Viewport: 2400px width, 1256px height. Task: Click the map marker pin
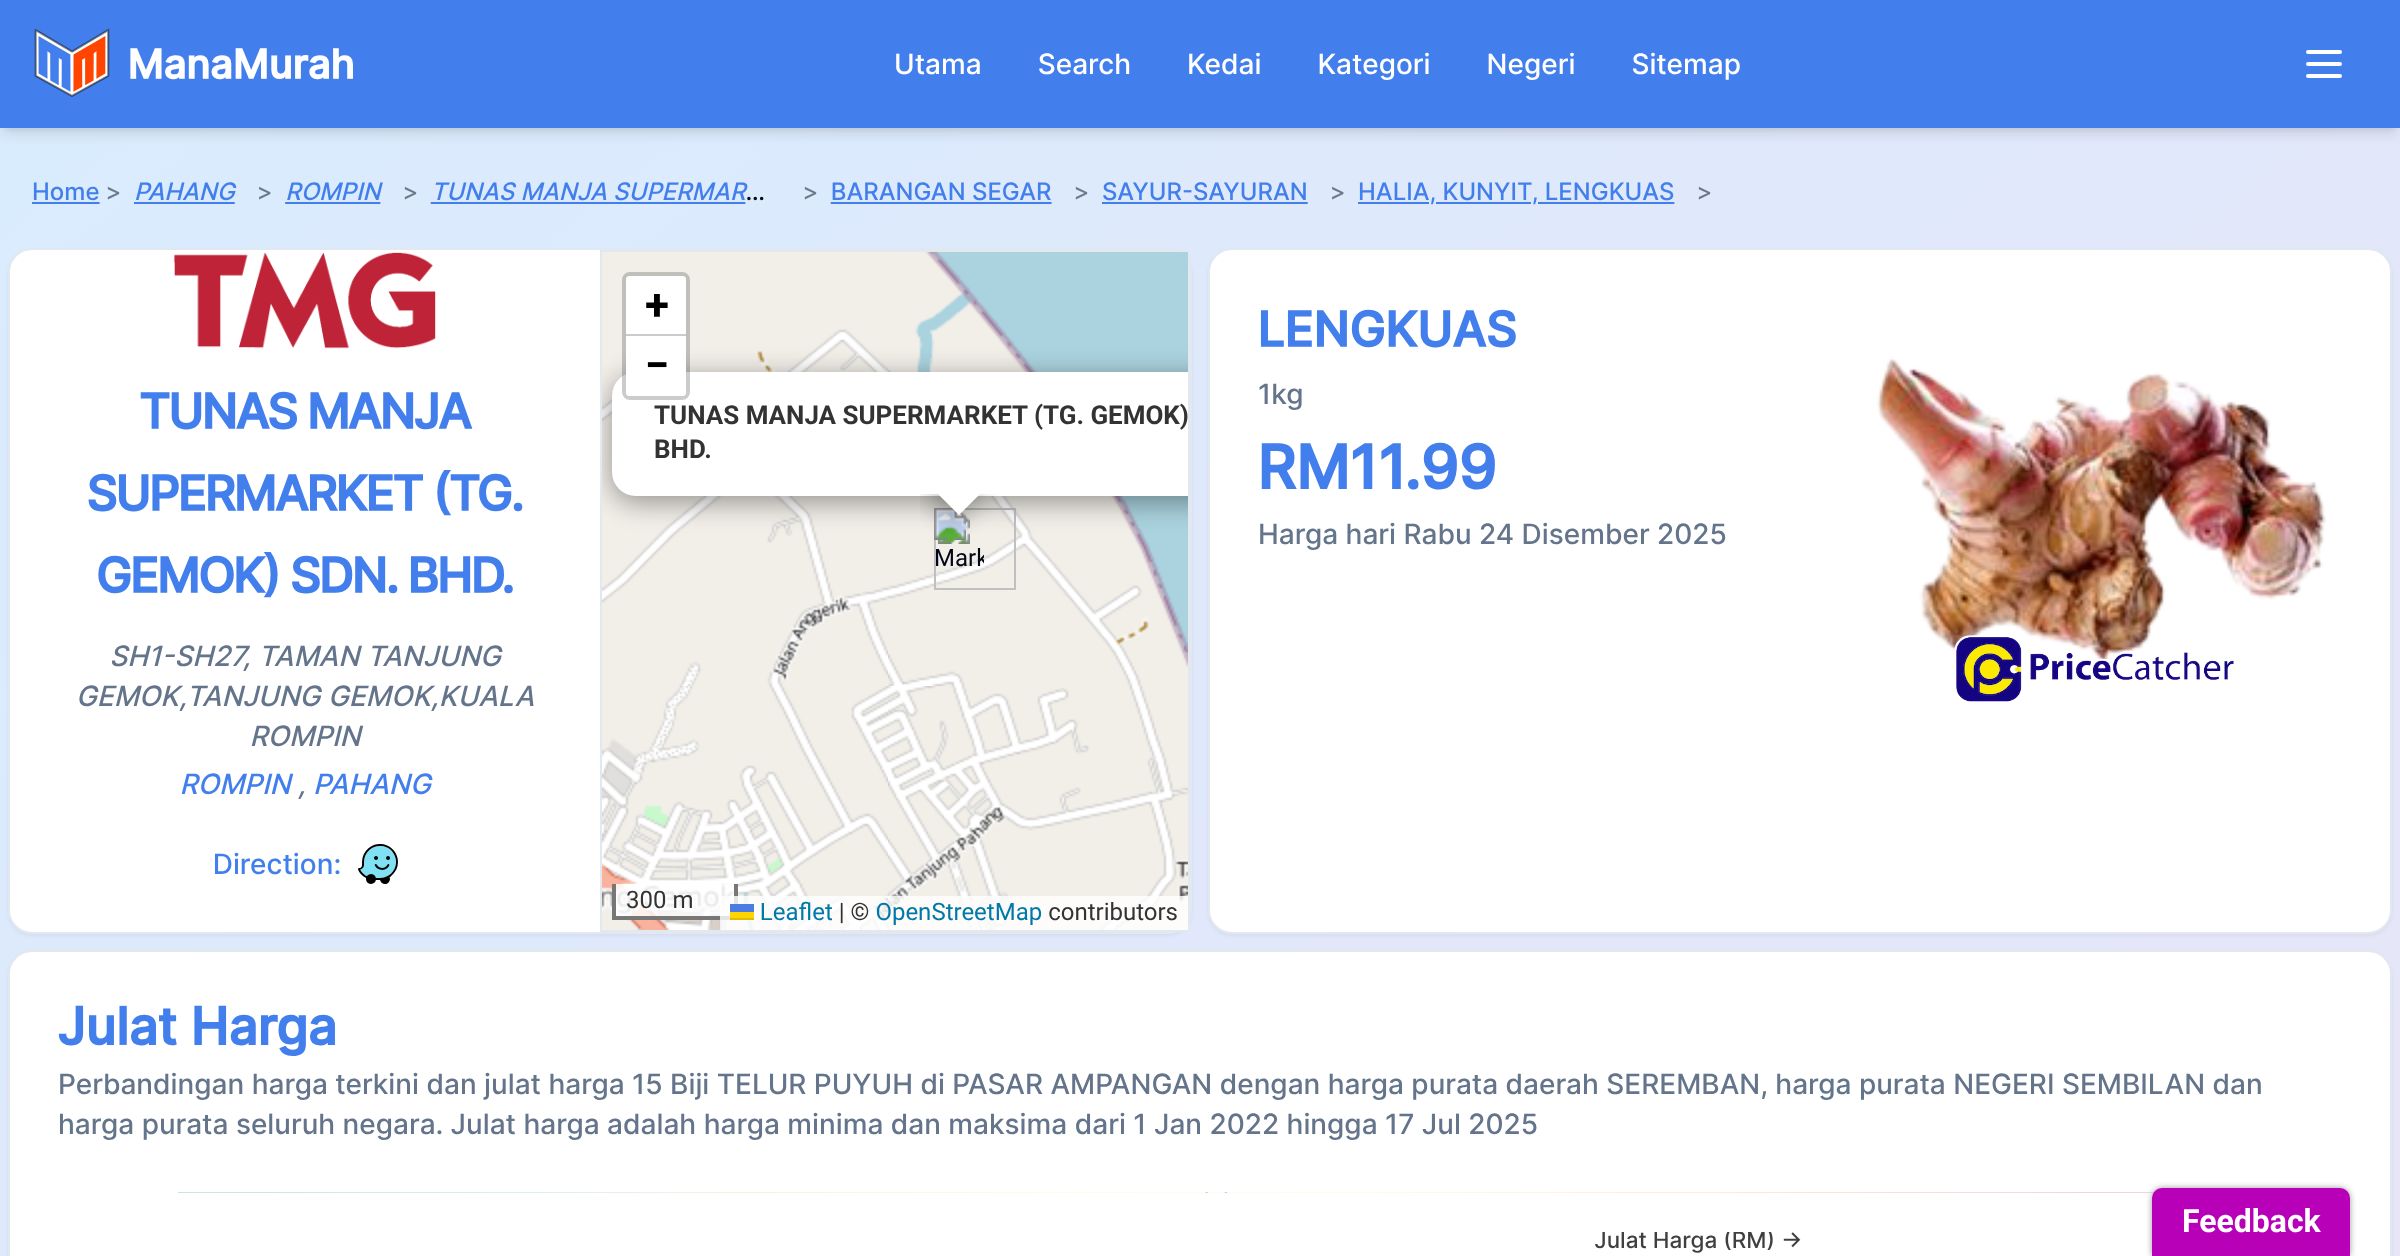(x=953, y=527)
